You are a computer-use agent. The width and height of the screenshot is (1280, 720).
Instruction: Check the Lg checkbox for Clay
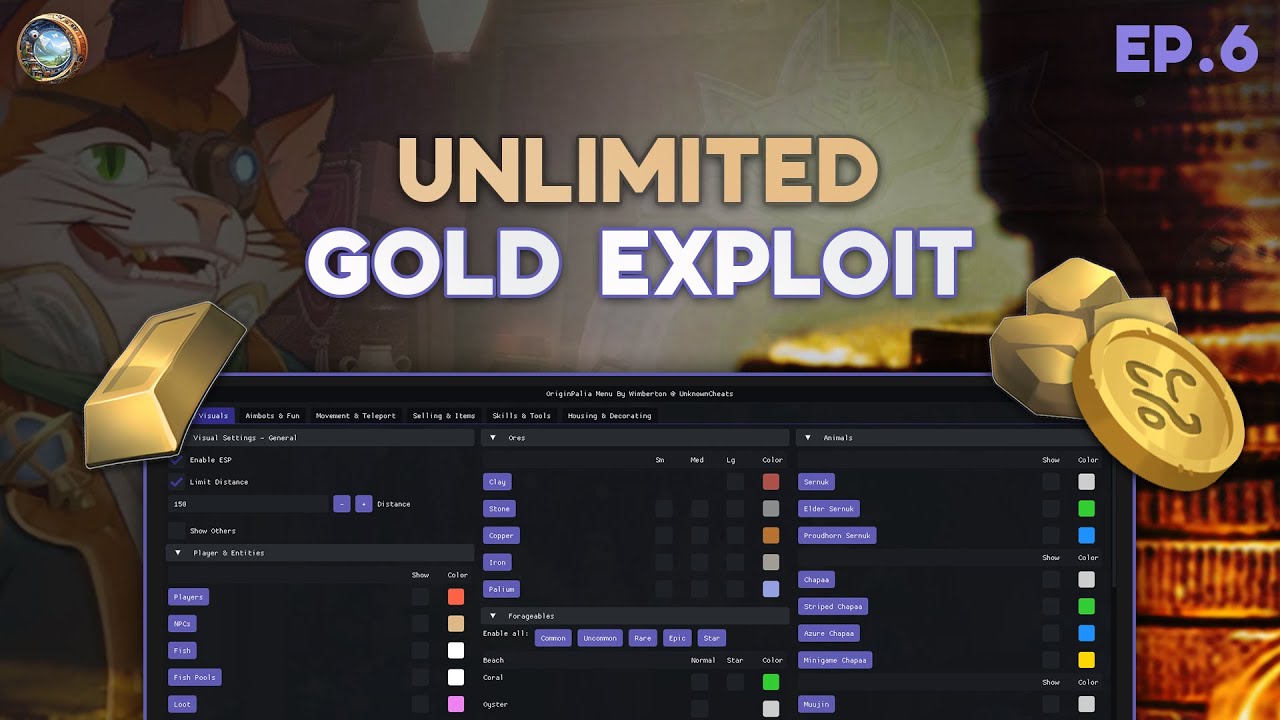[735, 482]
